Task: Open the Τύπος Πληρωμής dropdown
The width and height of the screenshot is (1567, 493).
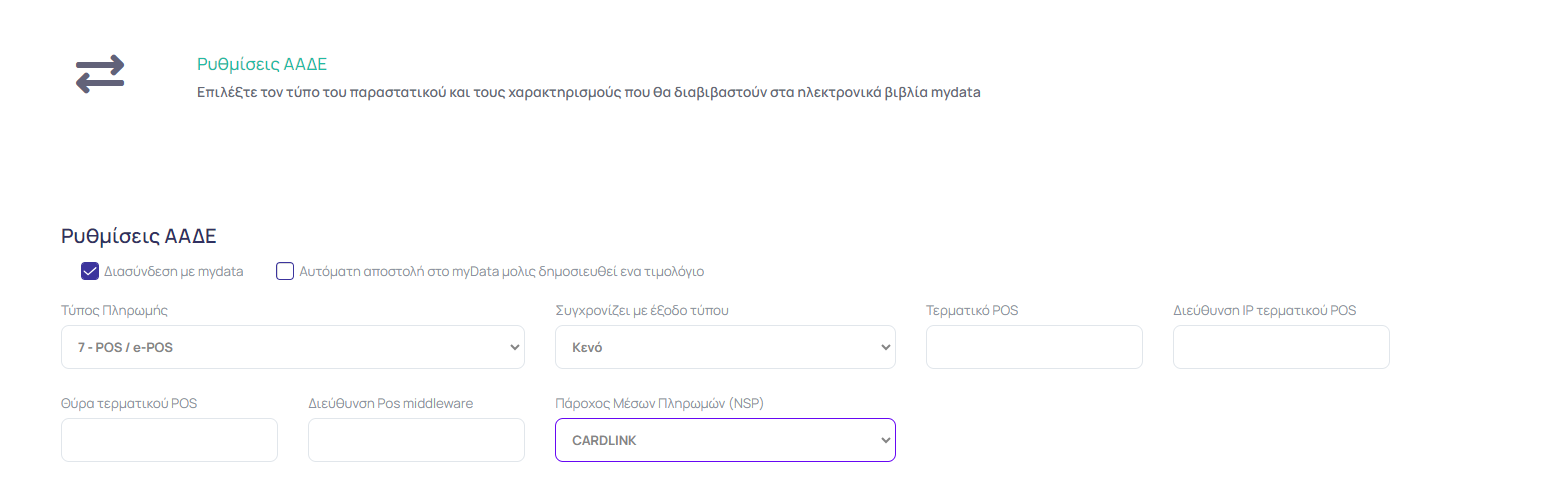Action: point(293,347)
